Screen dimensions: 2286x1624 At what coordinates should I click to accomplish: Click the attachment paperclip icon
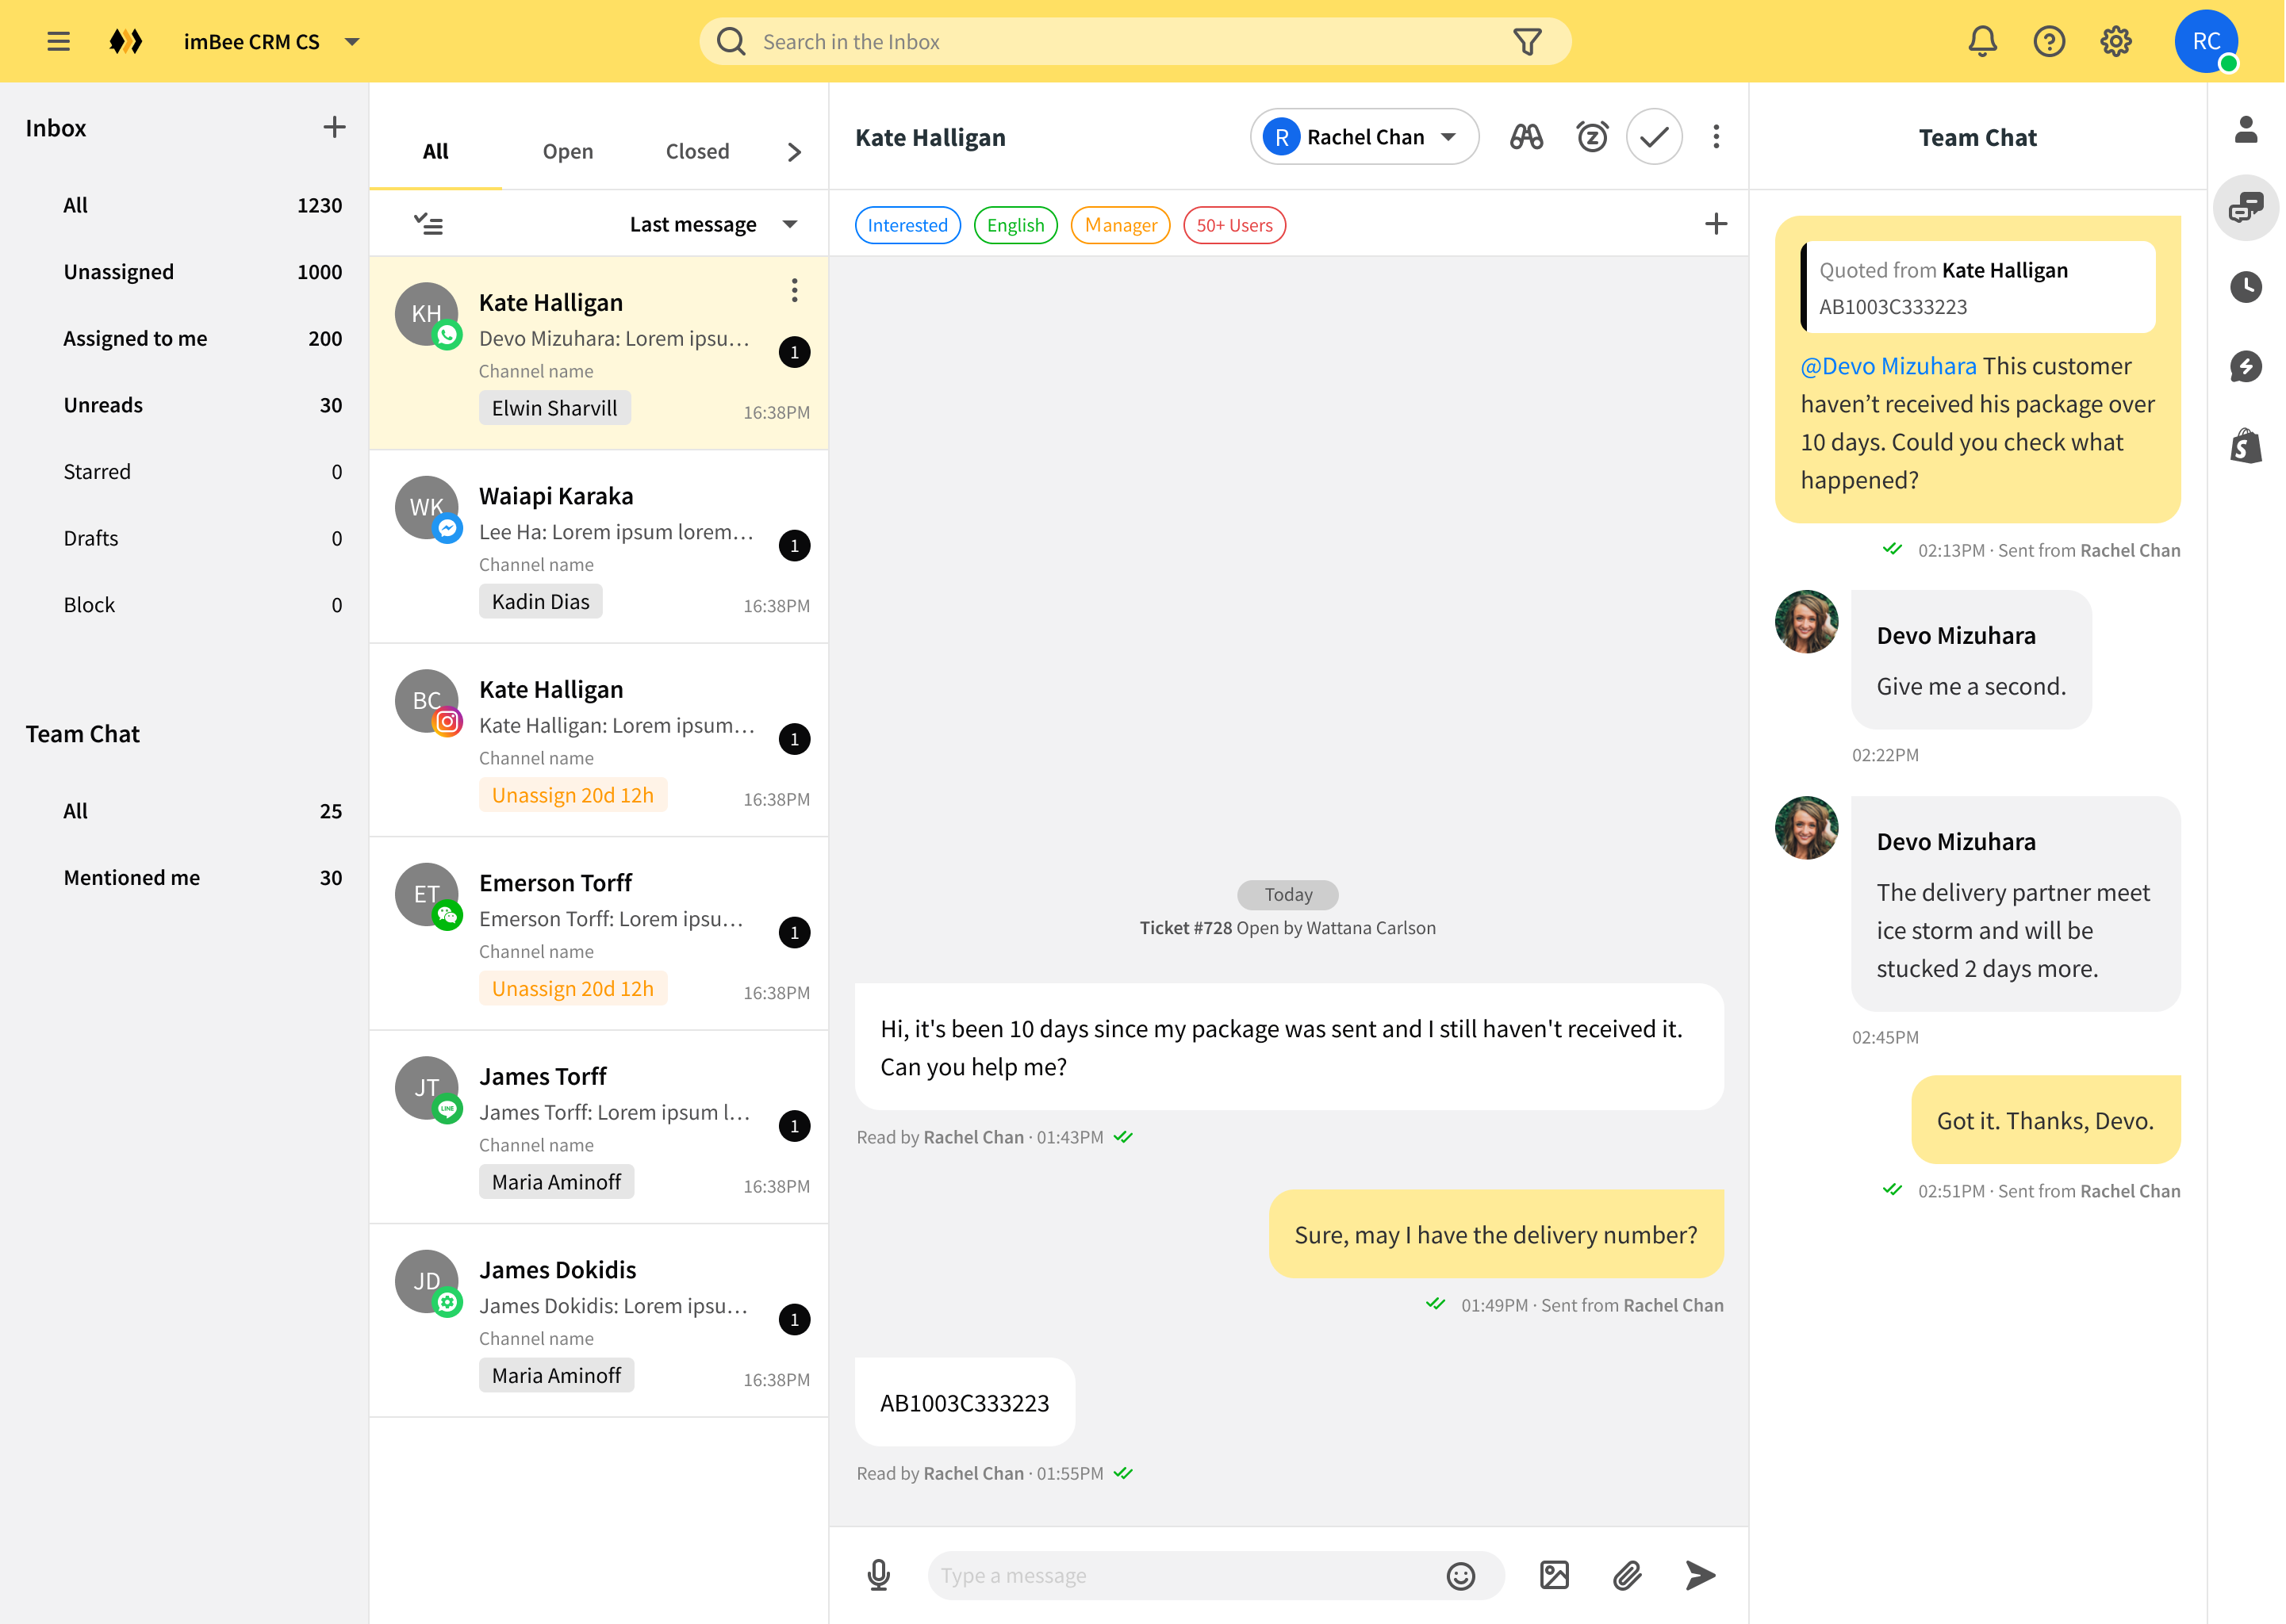[1627, 1576]
